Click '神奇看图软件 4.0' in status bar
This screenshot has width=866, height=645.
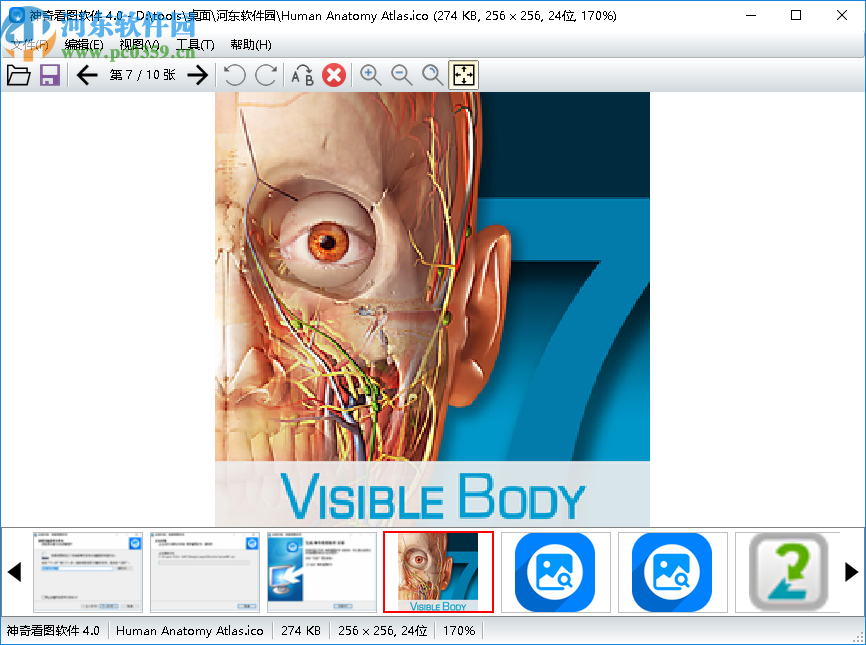[x=53, y=631]
